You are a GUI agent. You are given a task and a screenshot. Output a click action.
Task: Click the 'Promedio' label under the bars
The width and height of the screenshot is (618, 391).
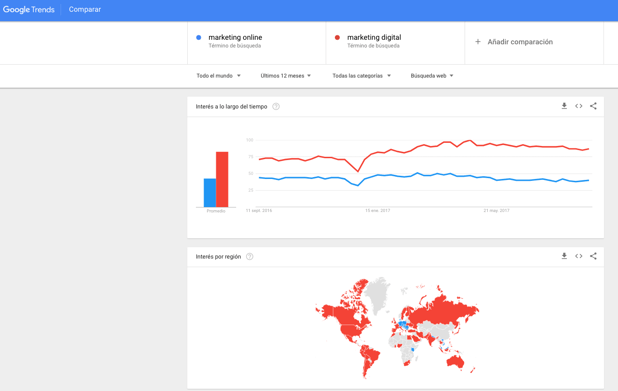point(216,211)
